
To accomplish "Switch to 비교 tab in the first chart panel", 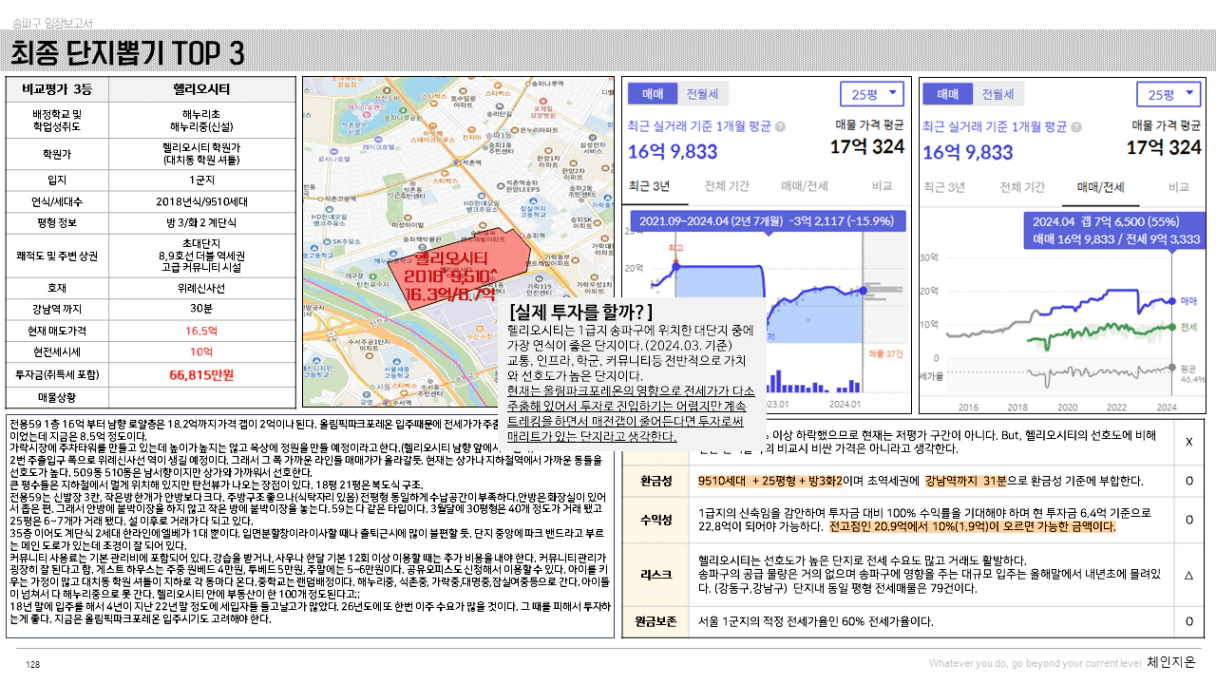I will click(x=882, y=186).
